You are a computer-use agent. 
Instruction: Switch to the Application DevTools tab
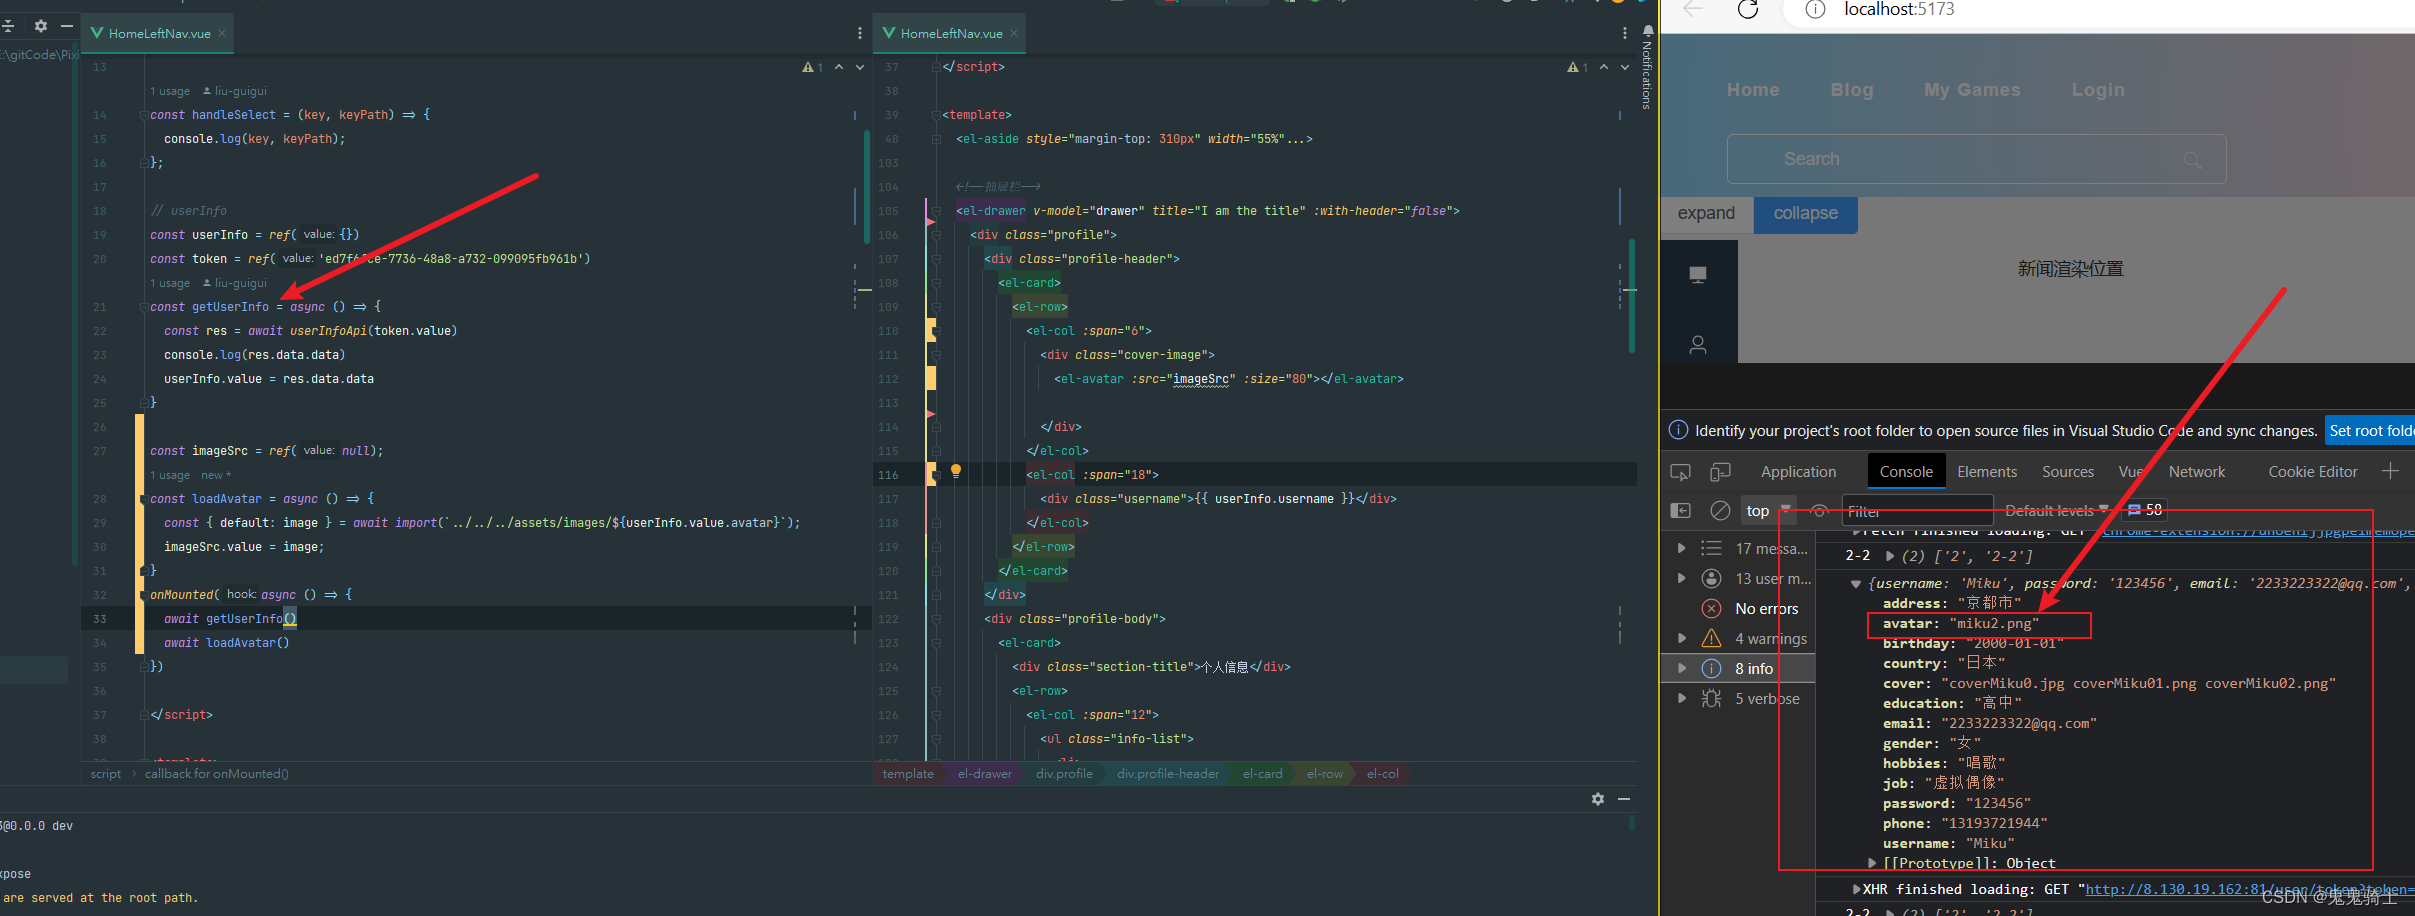[1798, 472]
